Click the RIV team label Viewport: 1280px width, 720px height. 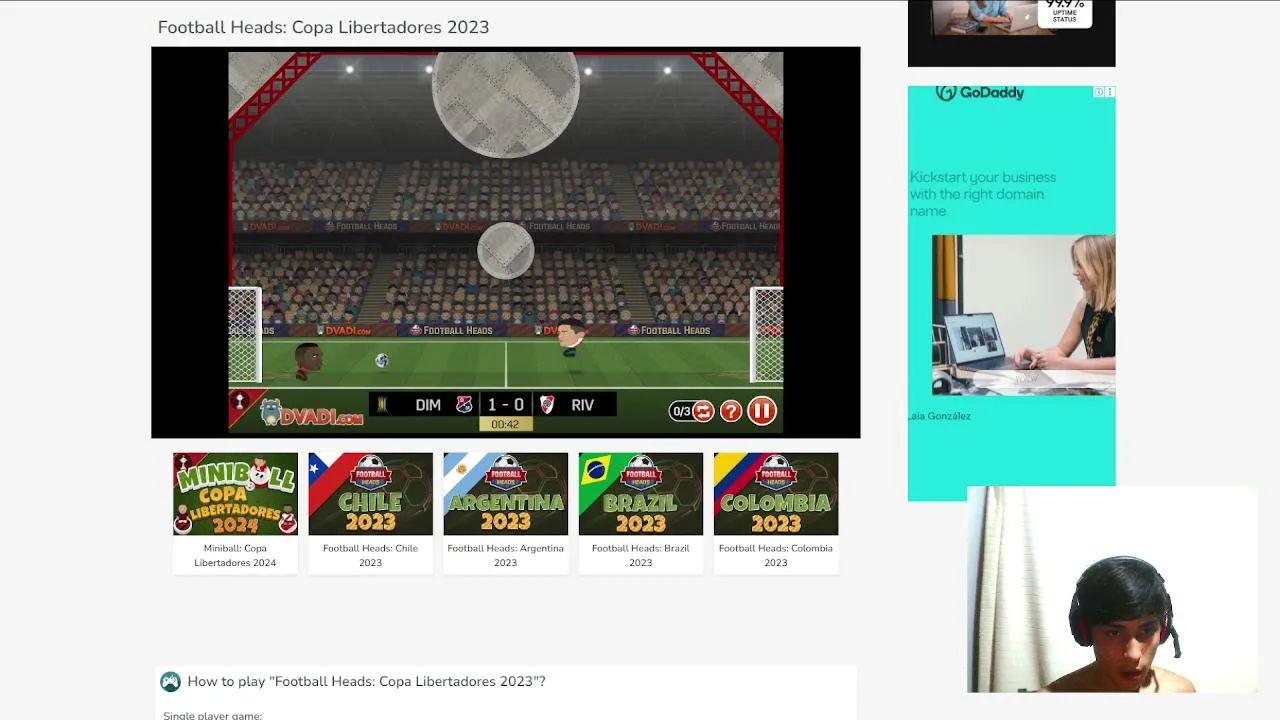tap(582, 404)
